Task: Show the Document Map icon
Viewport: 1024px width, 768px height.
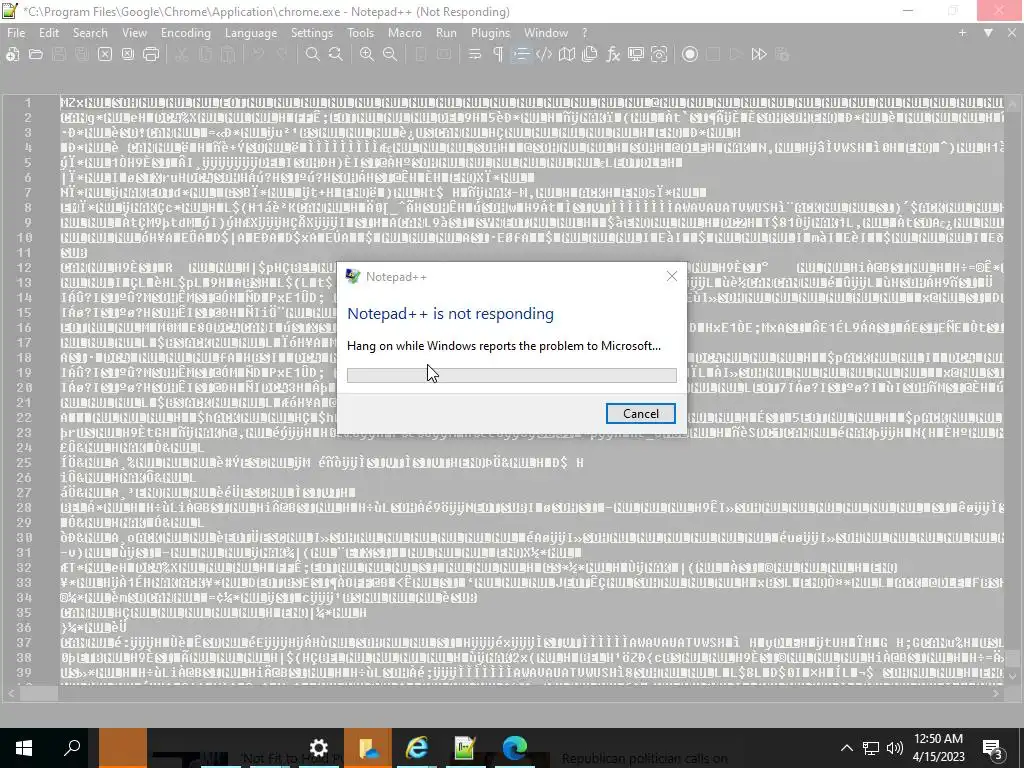Action: tap(567, 55)
